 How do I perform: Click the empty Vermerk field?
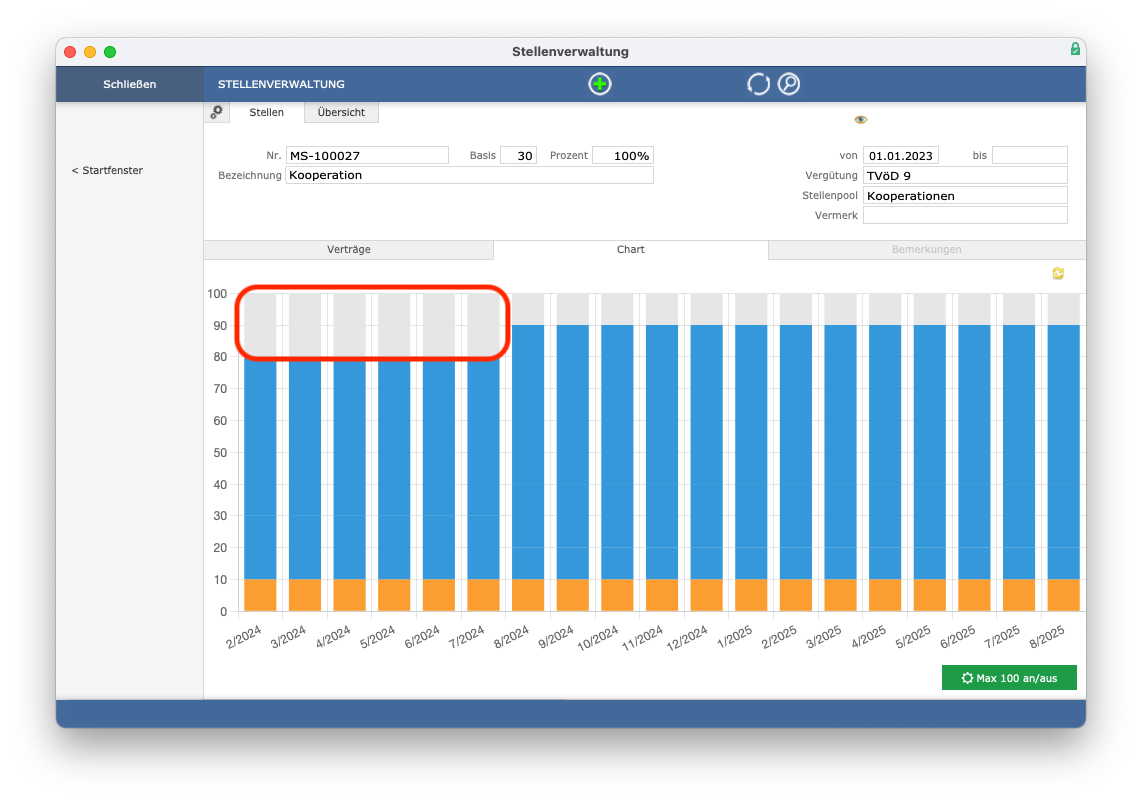965,215
